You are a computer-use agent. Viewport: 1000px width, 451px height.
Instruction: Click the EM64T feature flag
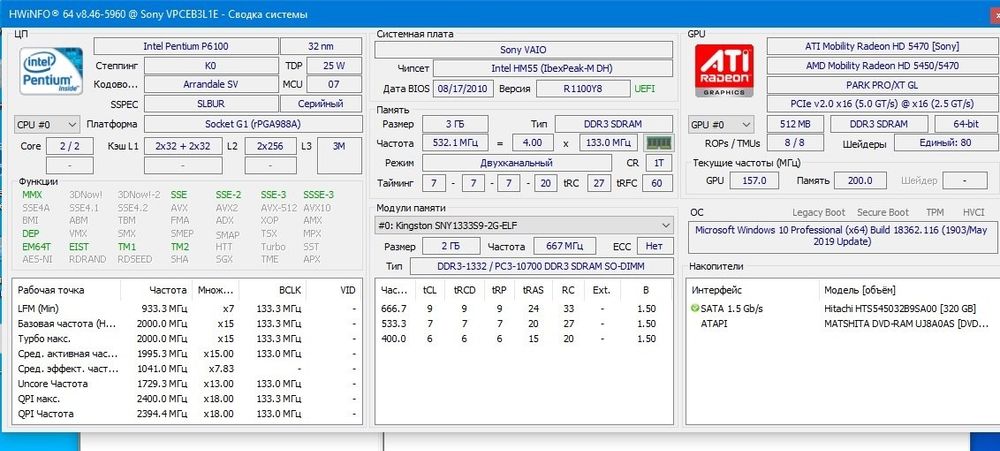point(34,246)
